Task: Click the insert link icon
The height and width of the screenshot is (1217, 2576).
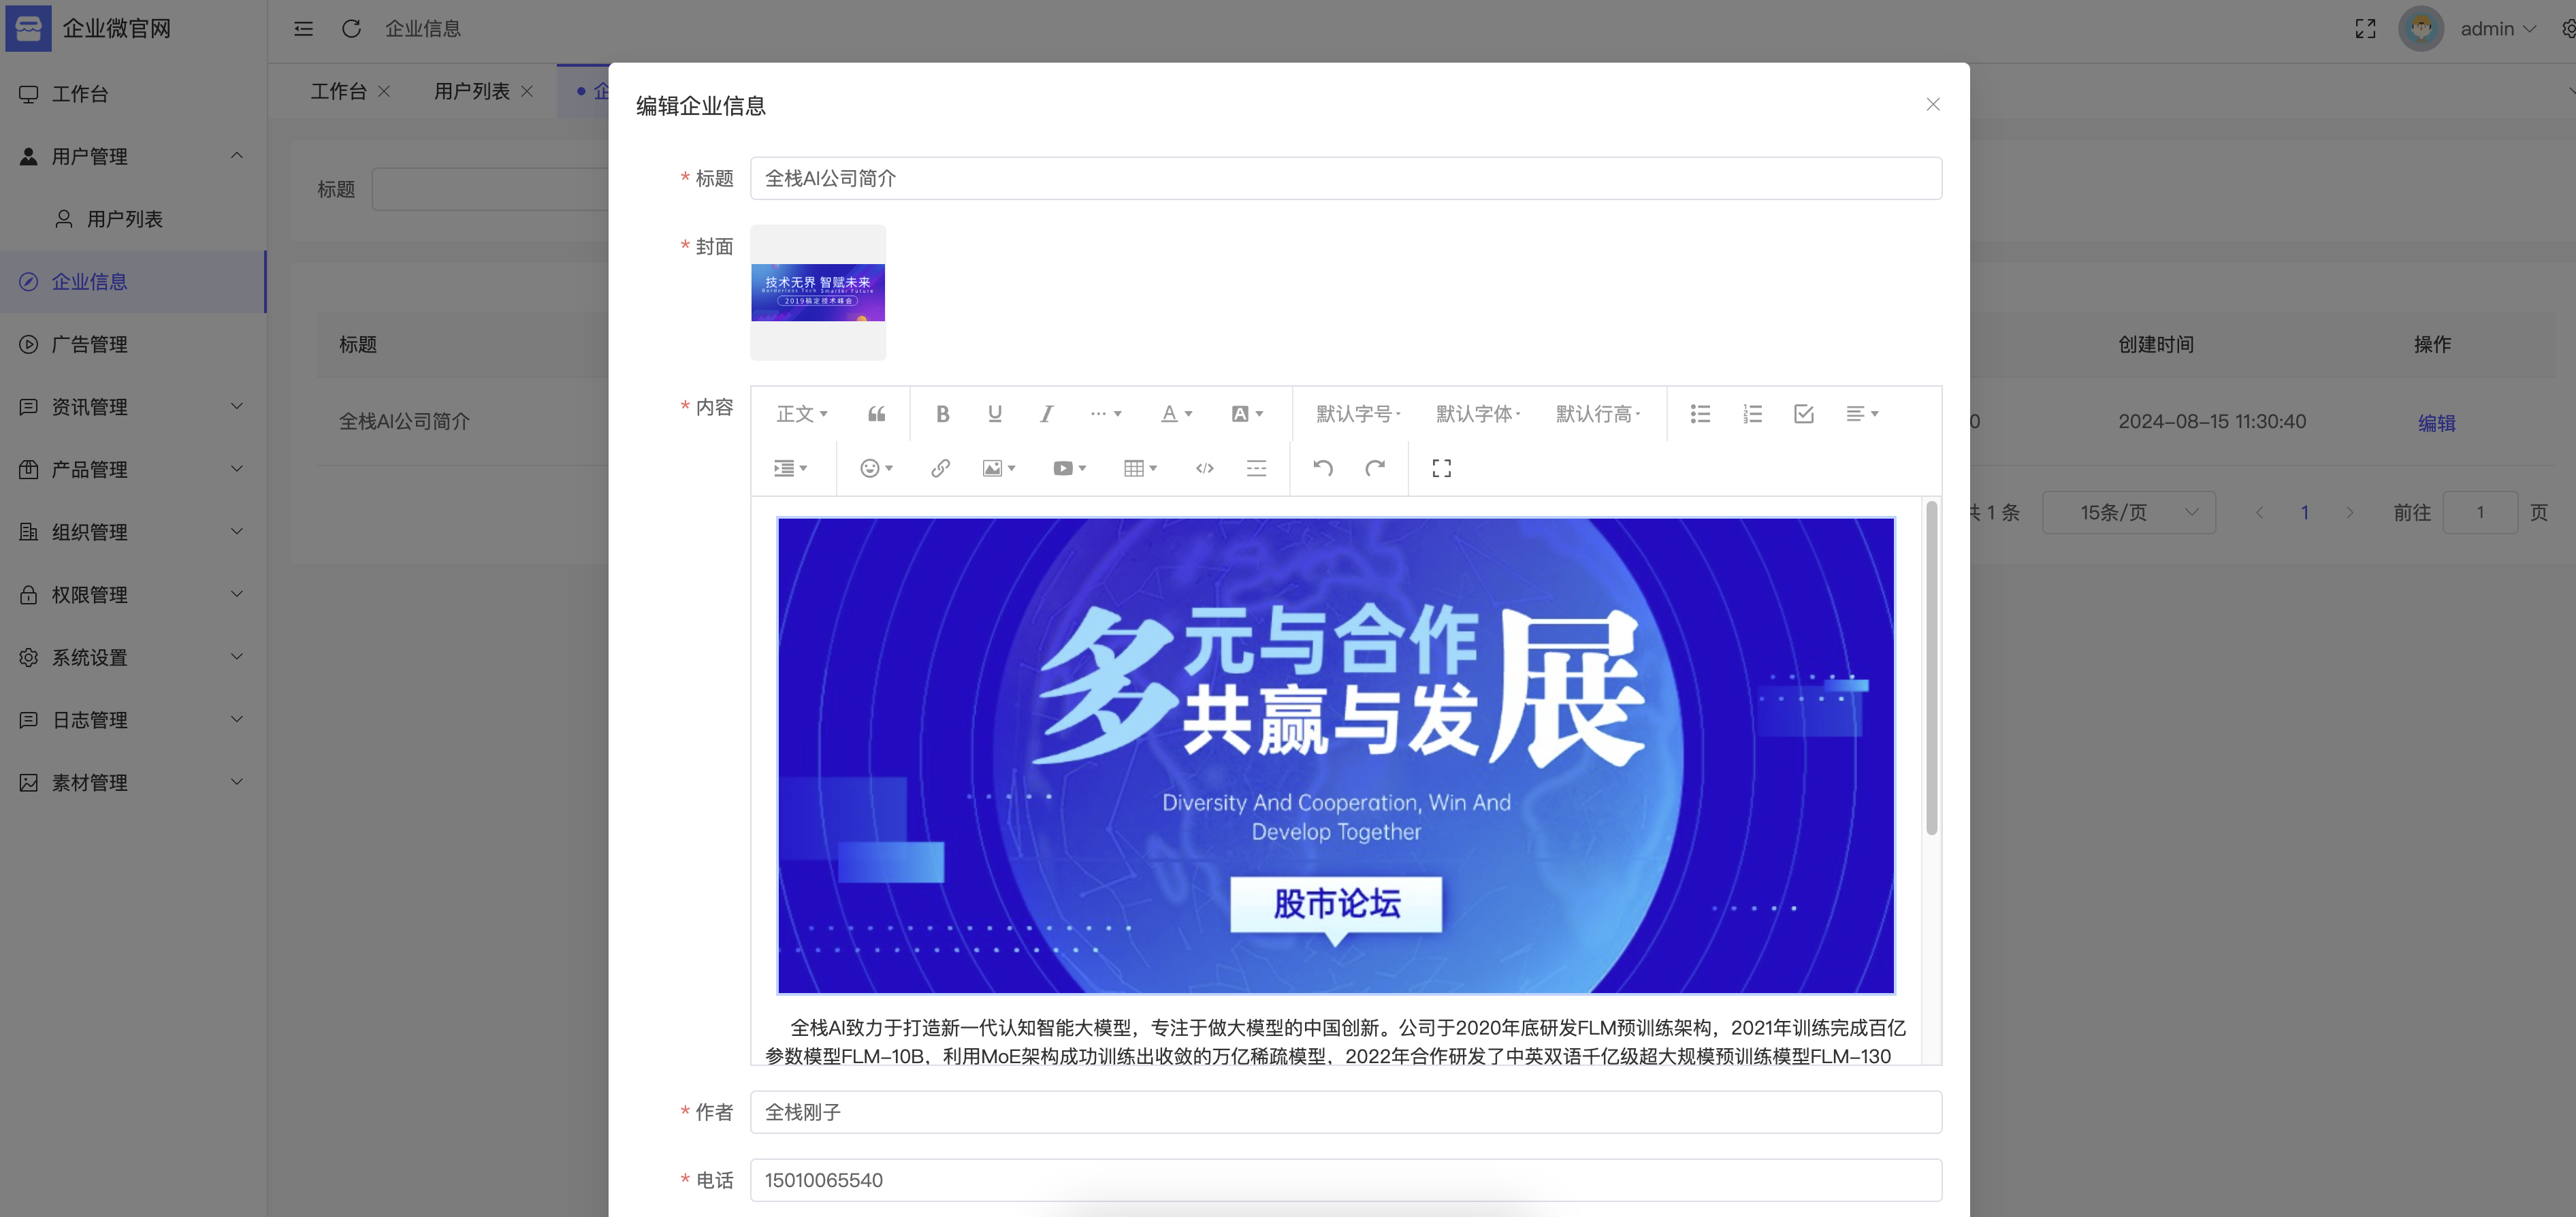Action: 940,468
